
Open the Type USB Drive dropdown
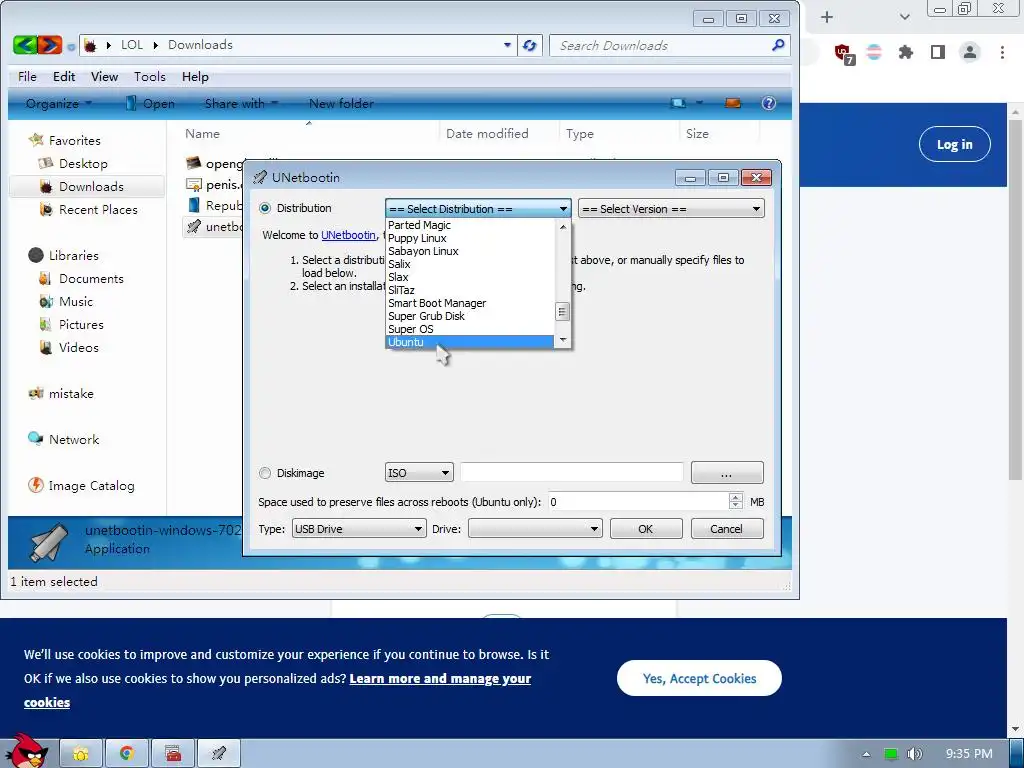point(359,529)
